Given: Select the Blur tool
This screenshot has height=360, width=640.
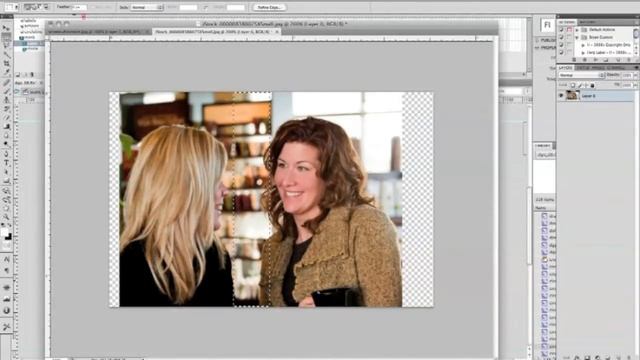Looking at the screenshot, I should (x=6, y=136).
